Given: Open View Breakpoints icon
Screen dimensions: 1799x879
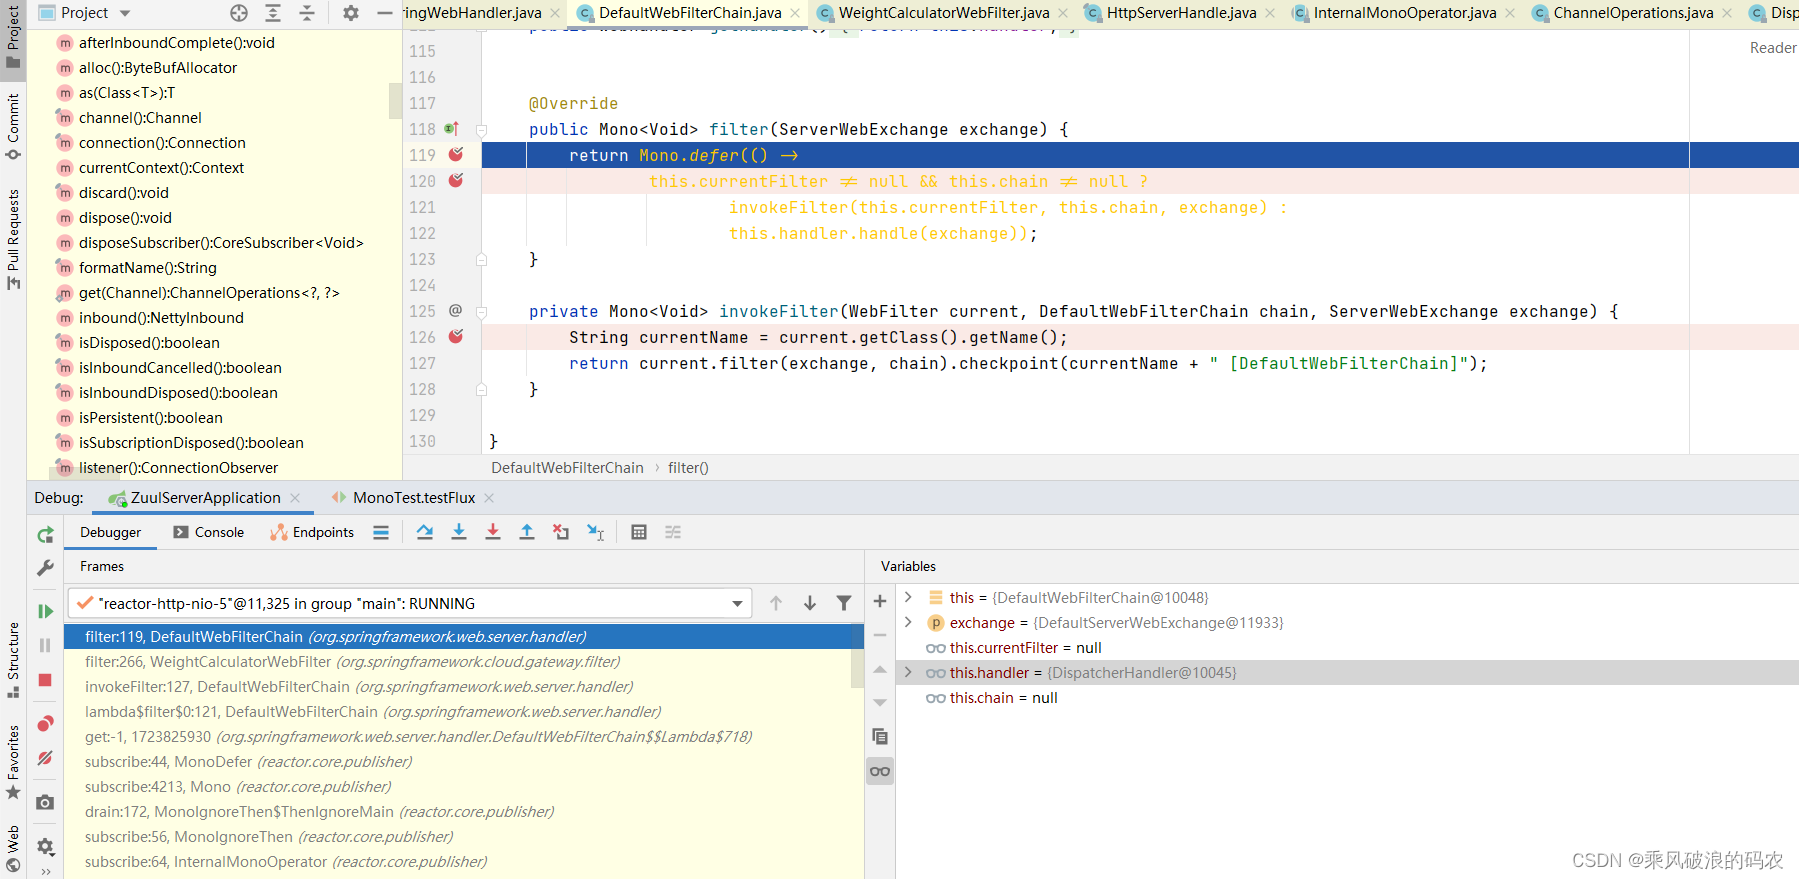Looking at the screenshot, I should [45, 724].
